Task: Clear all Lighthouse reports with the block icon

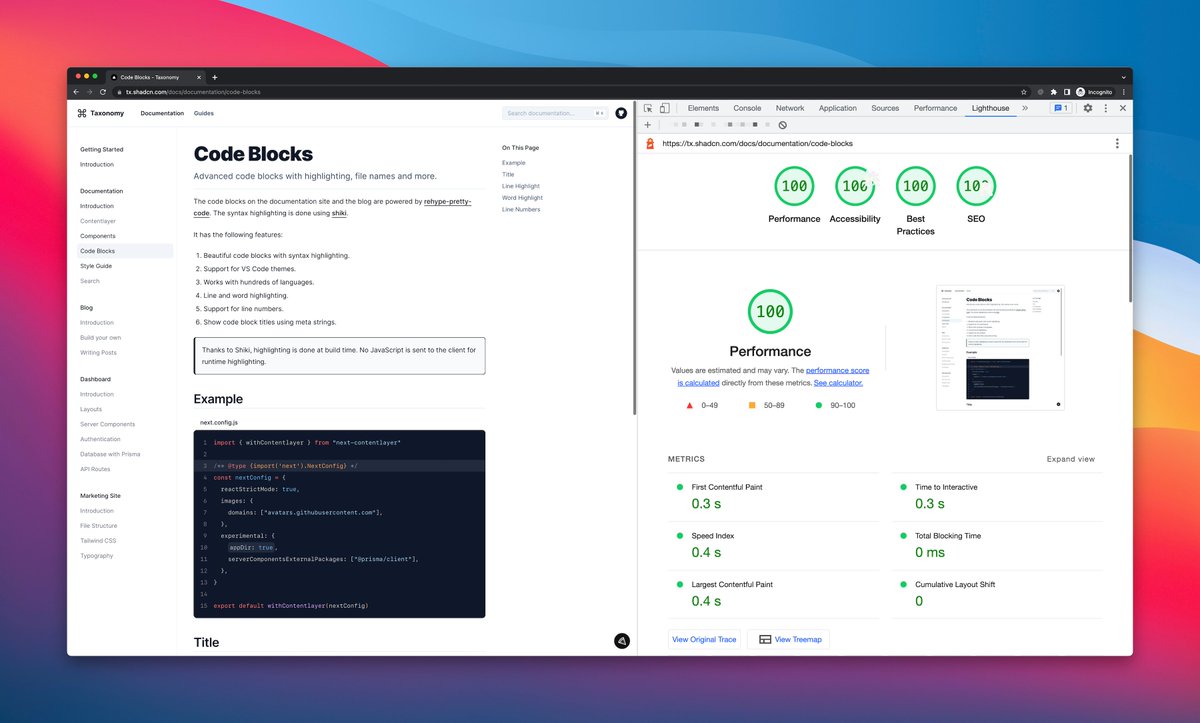Action: [782, 125]
